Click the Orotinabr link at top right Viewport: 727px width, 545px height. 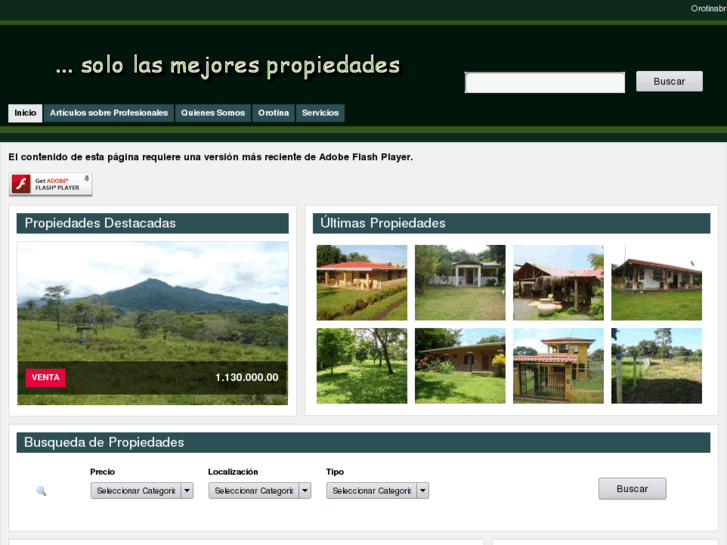click(708, 8)
